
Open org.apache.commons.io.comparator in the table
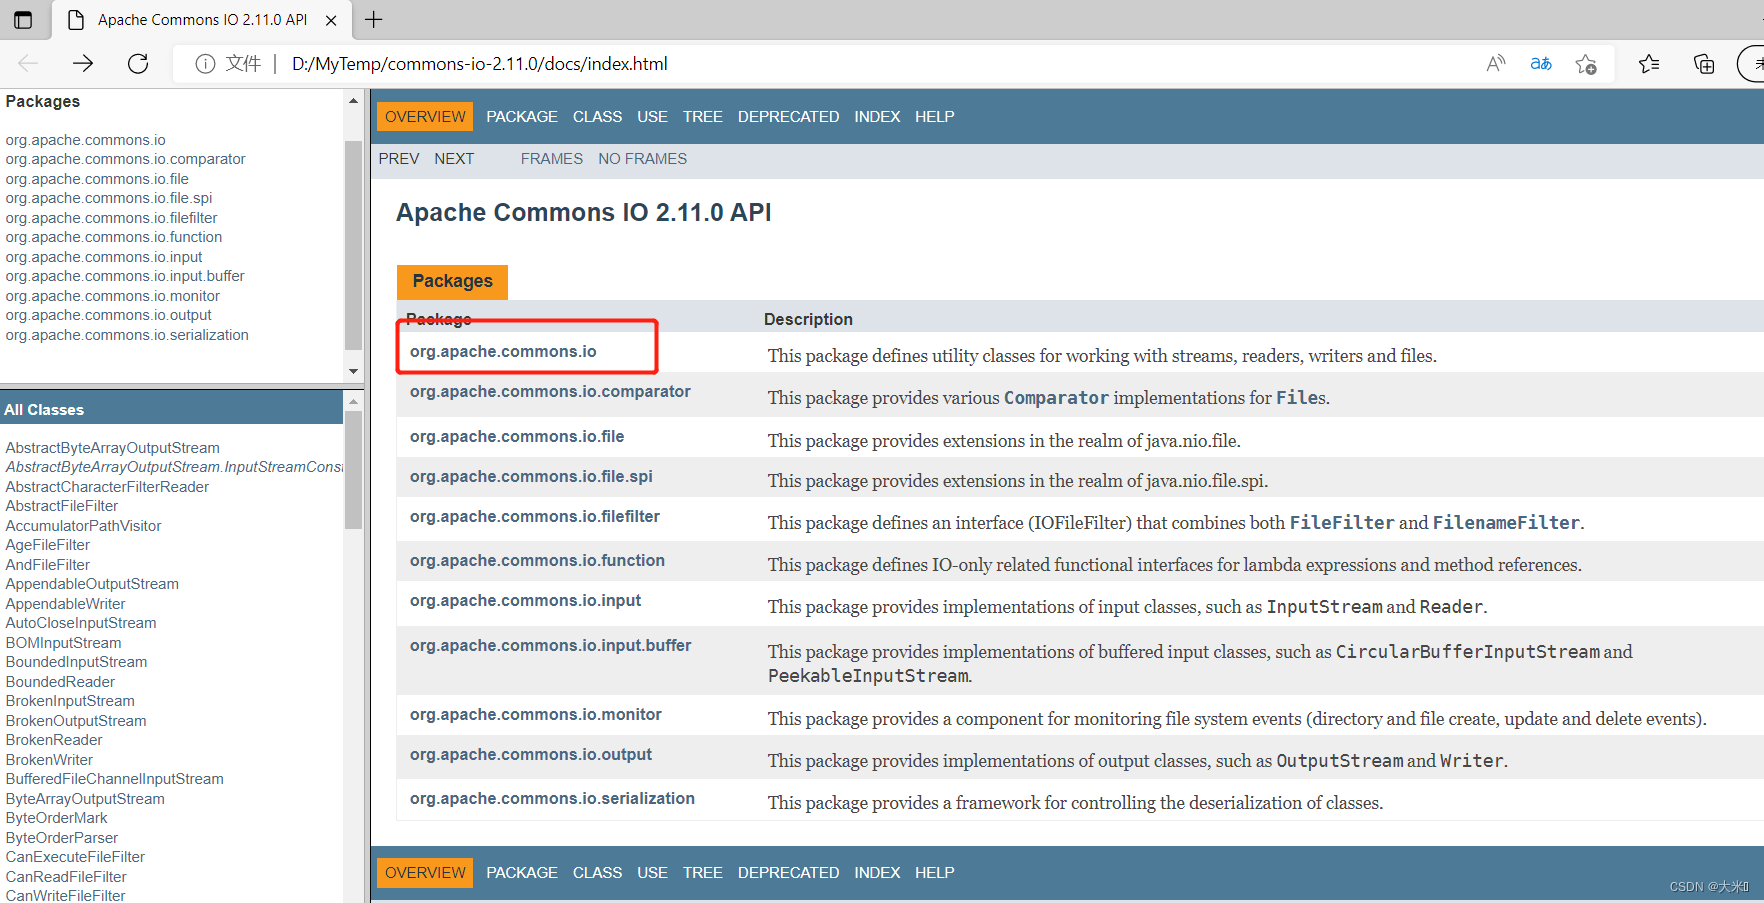[x=550, y=392]
